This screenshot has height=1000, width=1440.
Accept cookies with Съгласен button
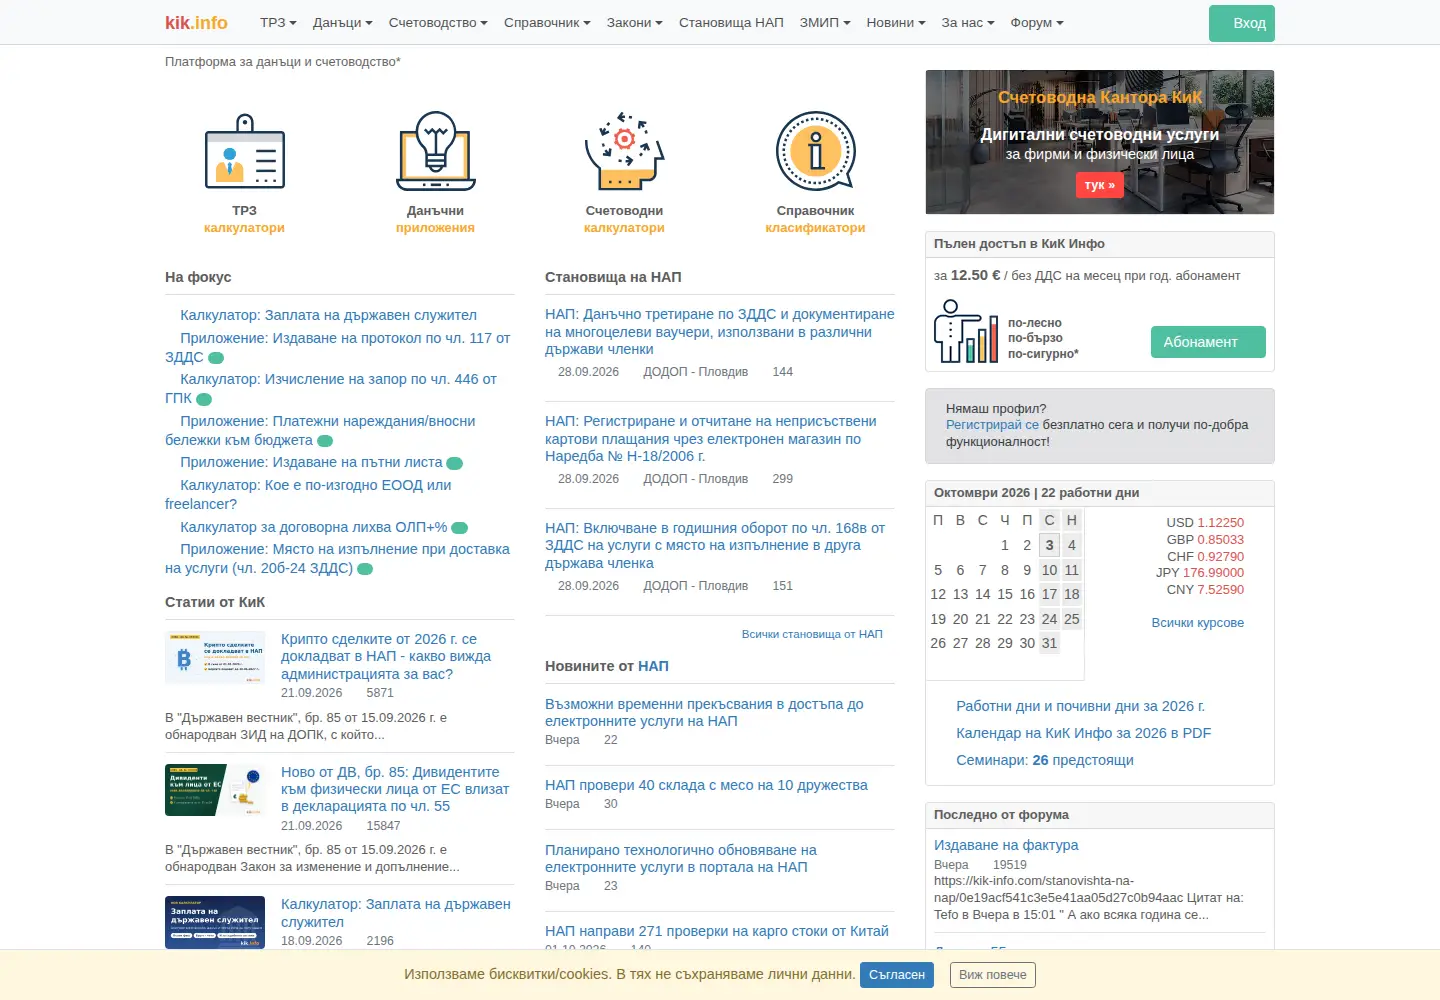point(897,975)
